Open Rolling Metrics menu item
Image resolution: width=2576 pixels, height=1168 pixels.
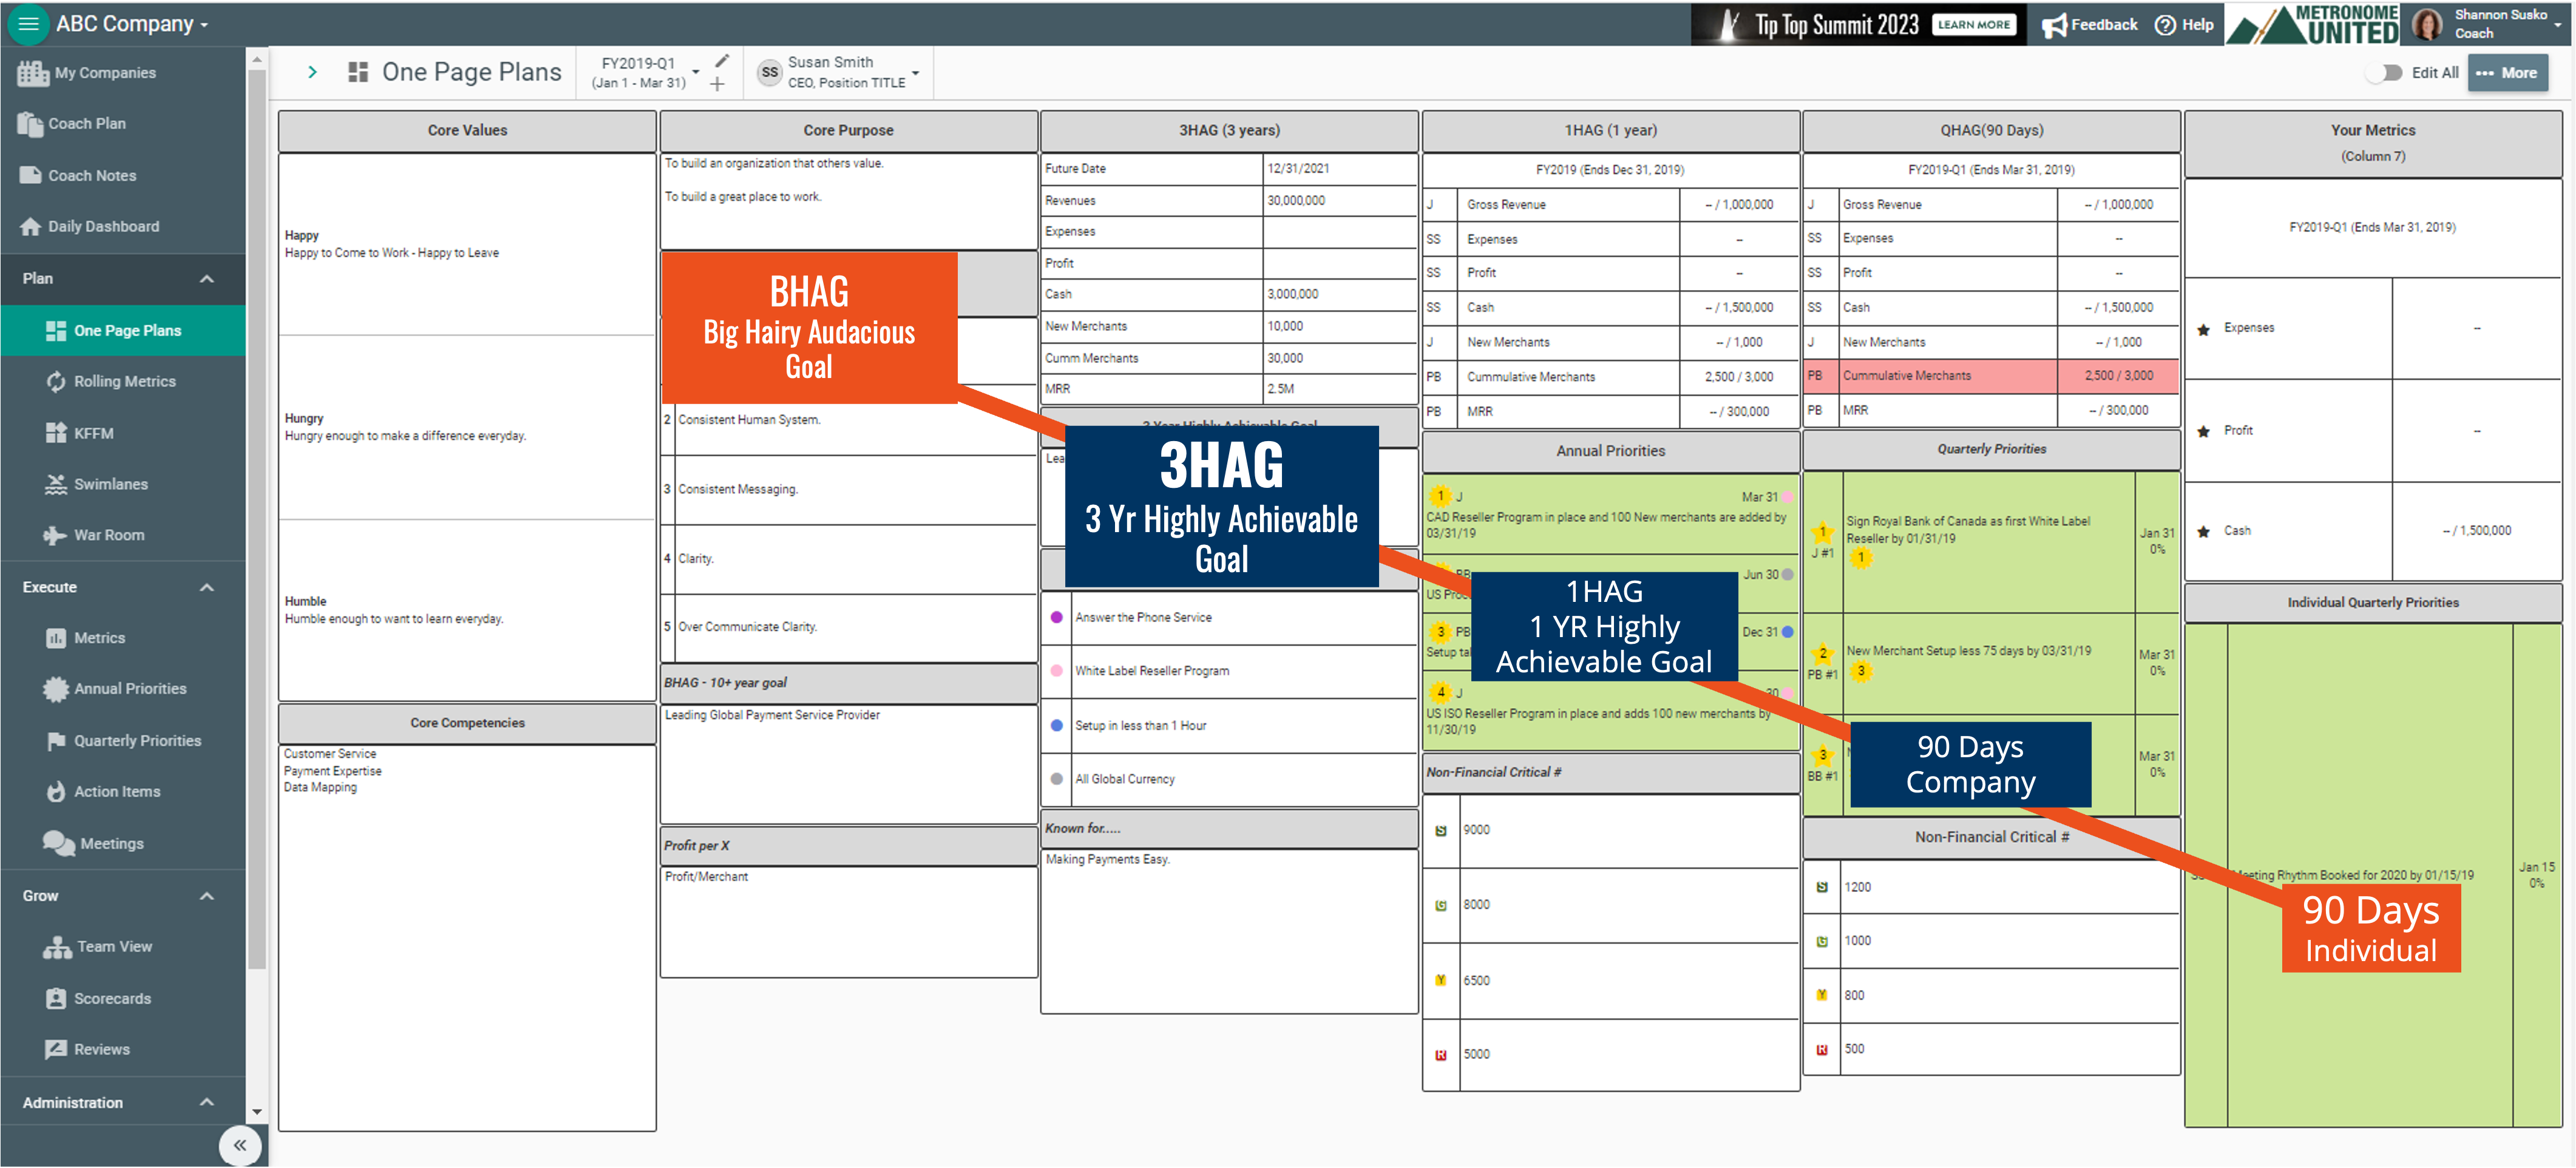click(x=123, y=382)
